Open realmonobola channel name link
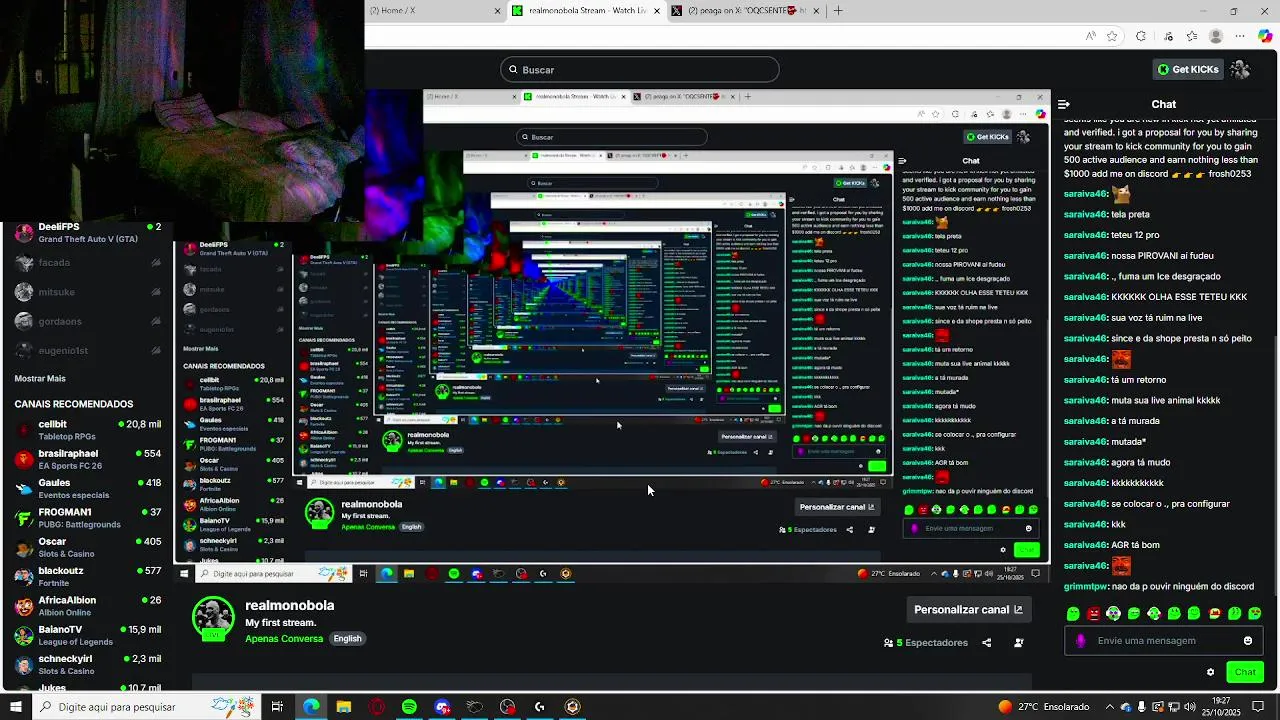1280x720 pixels. click(290, 606)
